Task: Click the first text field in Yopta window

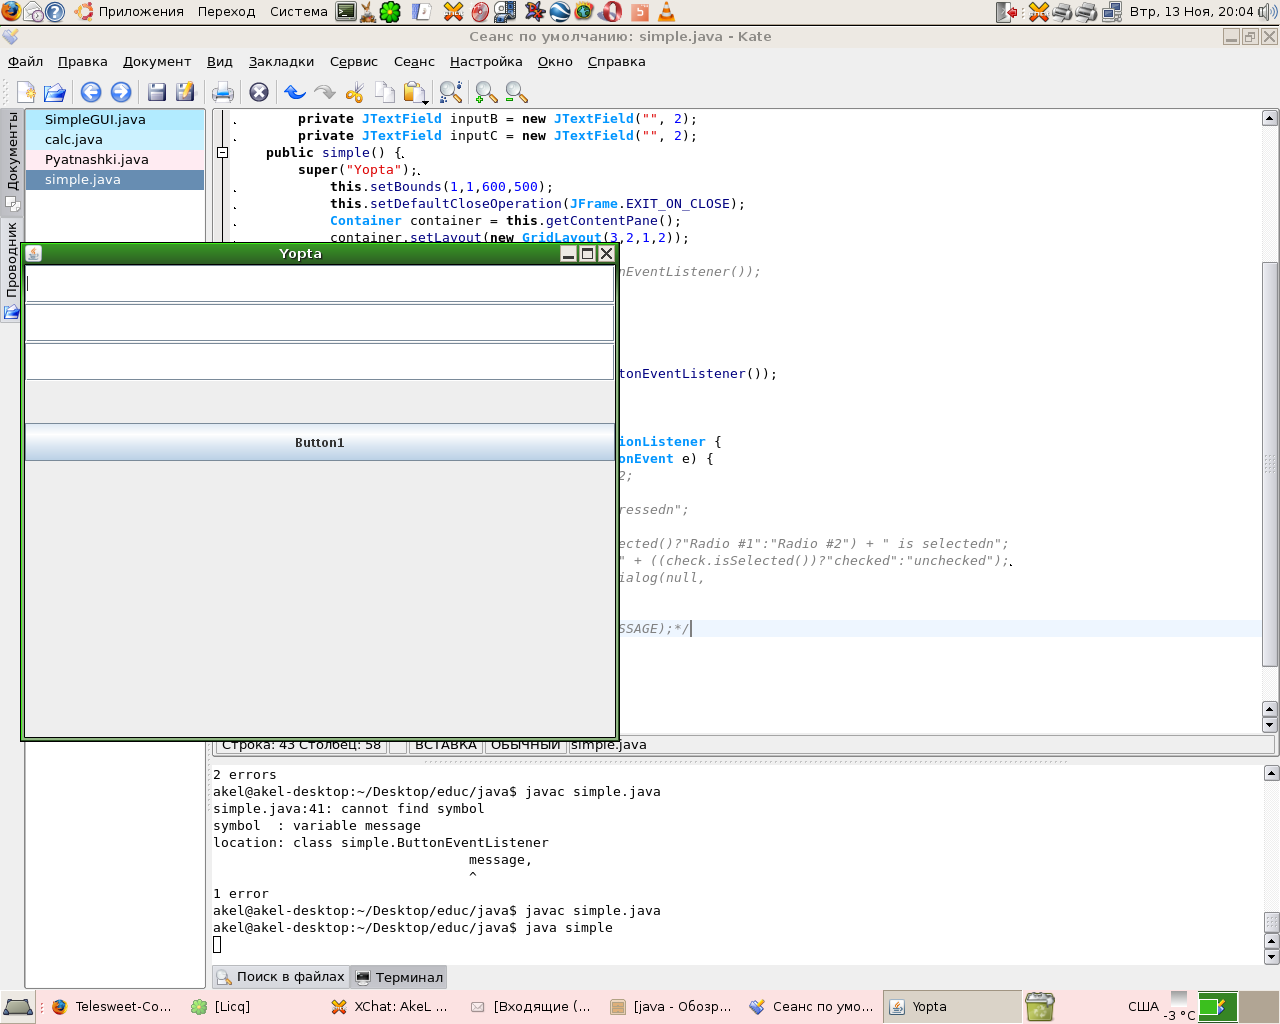Action: coord(319,284)
